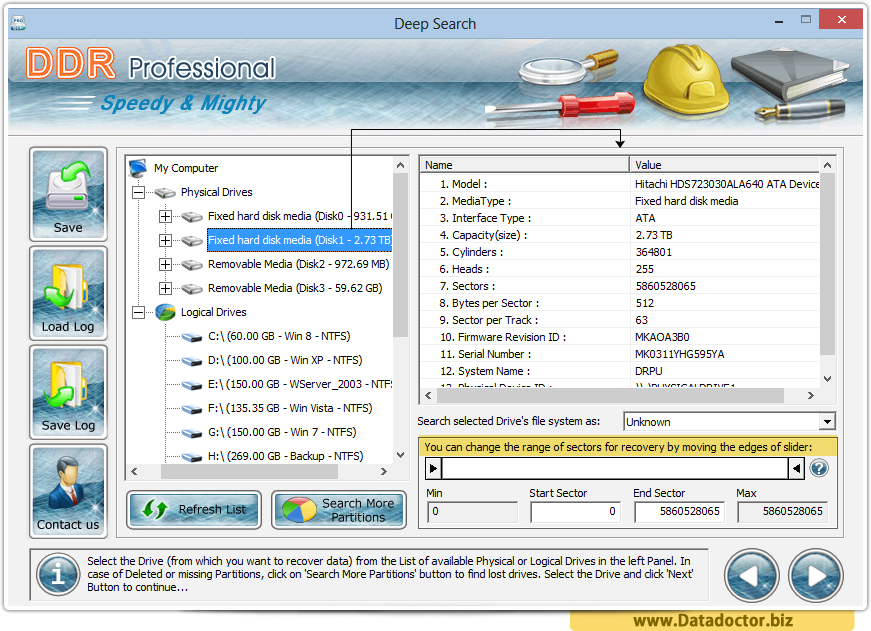This screenshot has width=871, height=631.
Task: Click the H:\ Backup drive icon
Action: tap(192, 457)
